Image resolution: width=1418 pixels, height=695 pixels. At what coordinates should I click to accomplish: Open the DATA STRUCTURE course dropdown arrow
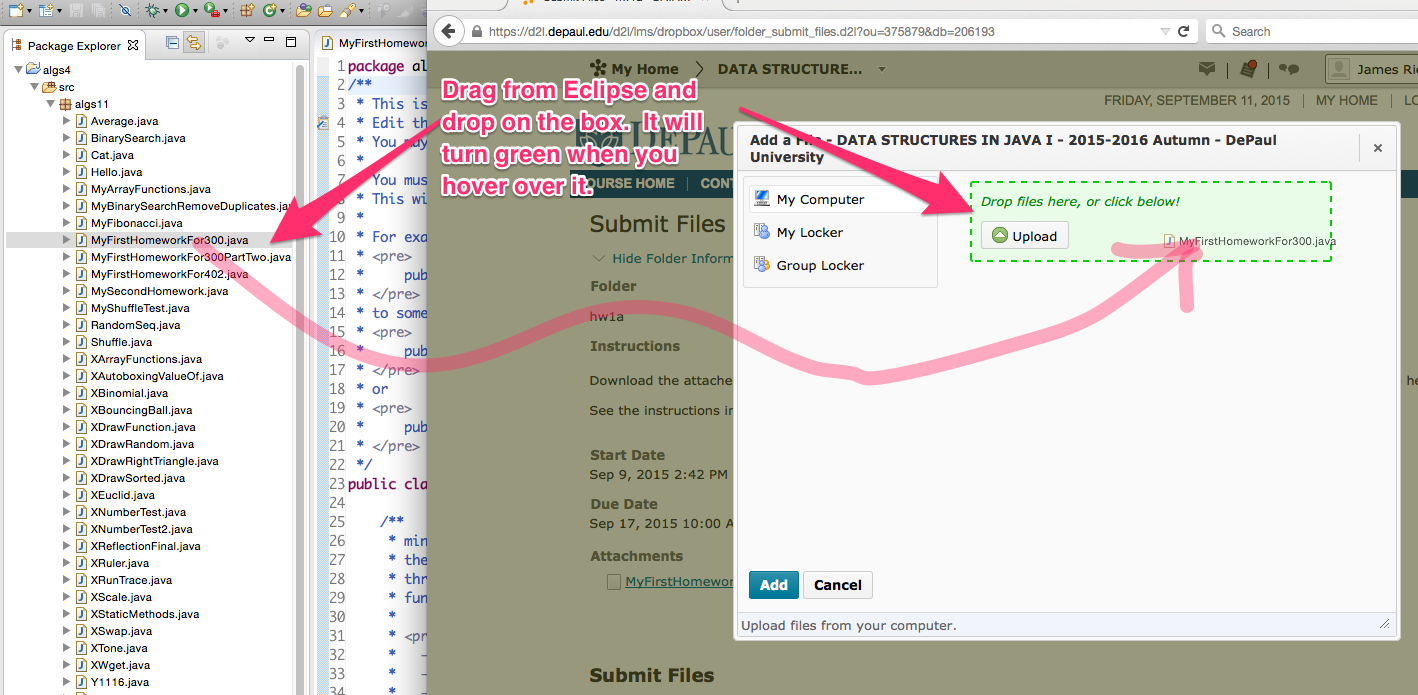[x=881, y=69]
